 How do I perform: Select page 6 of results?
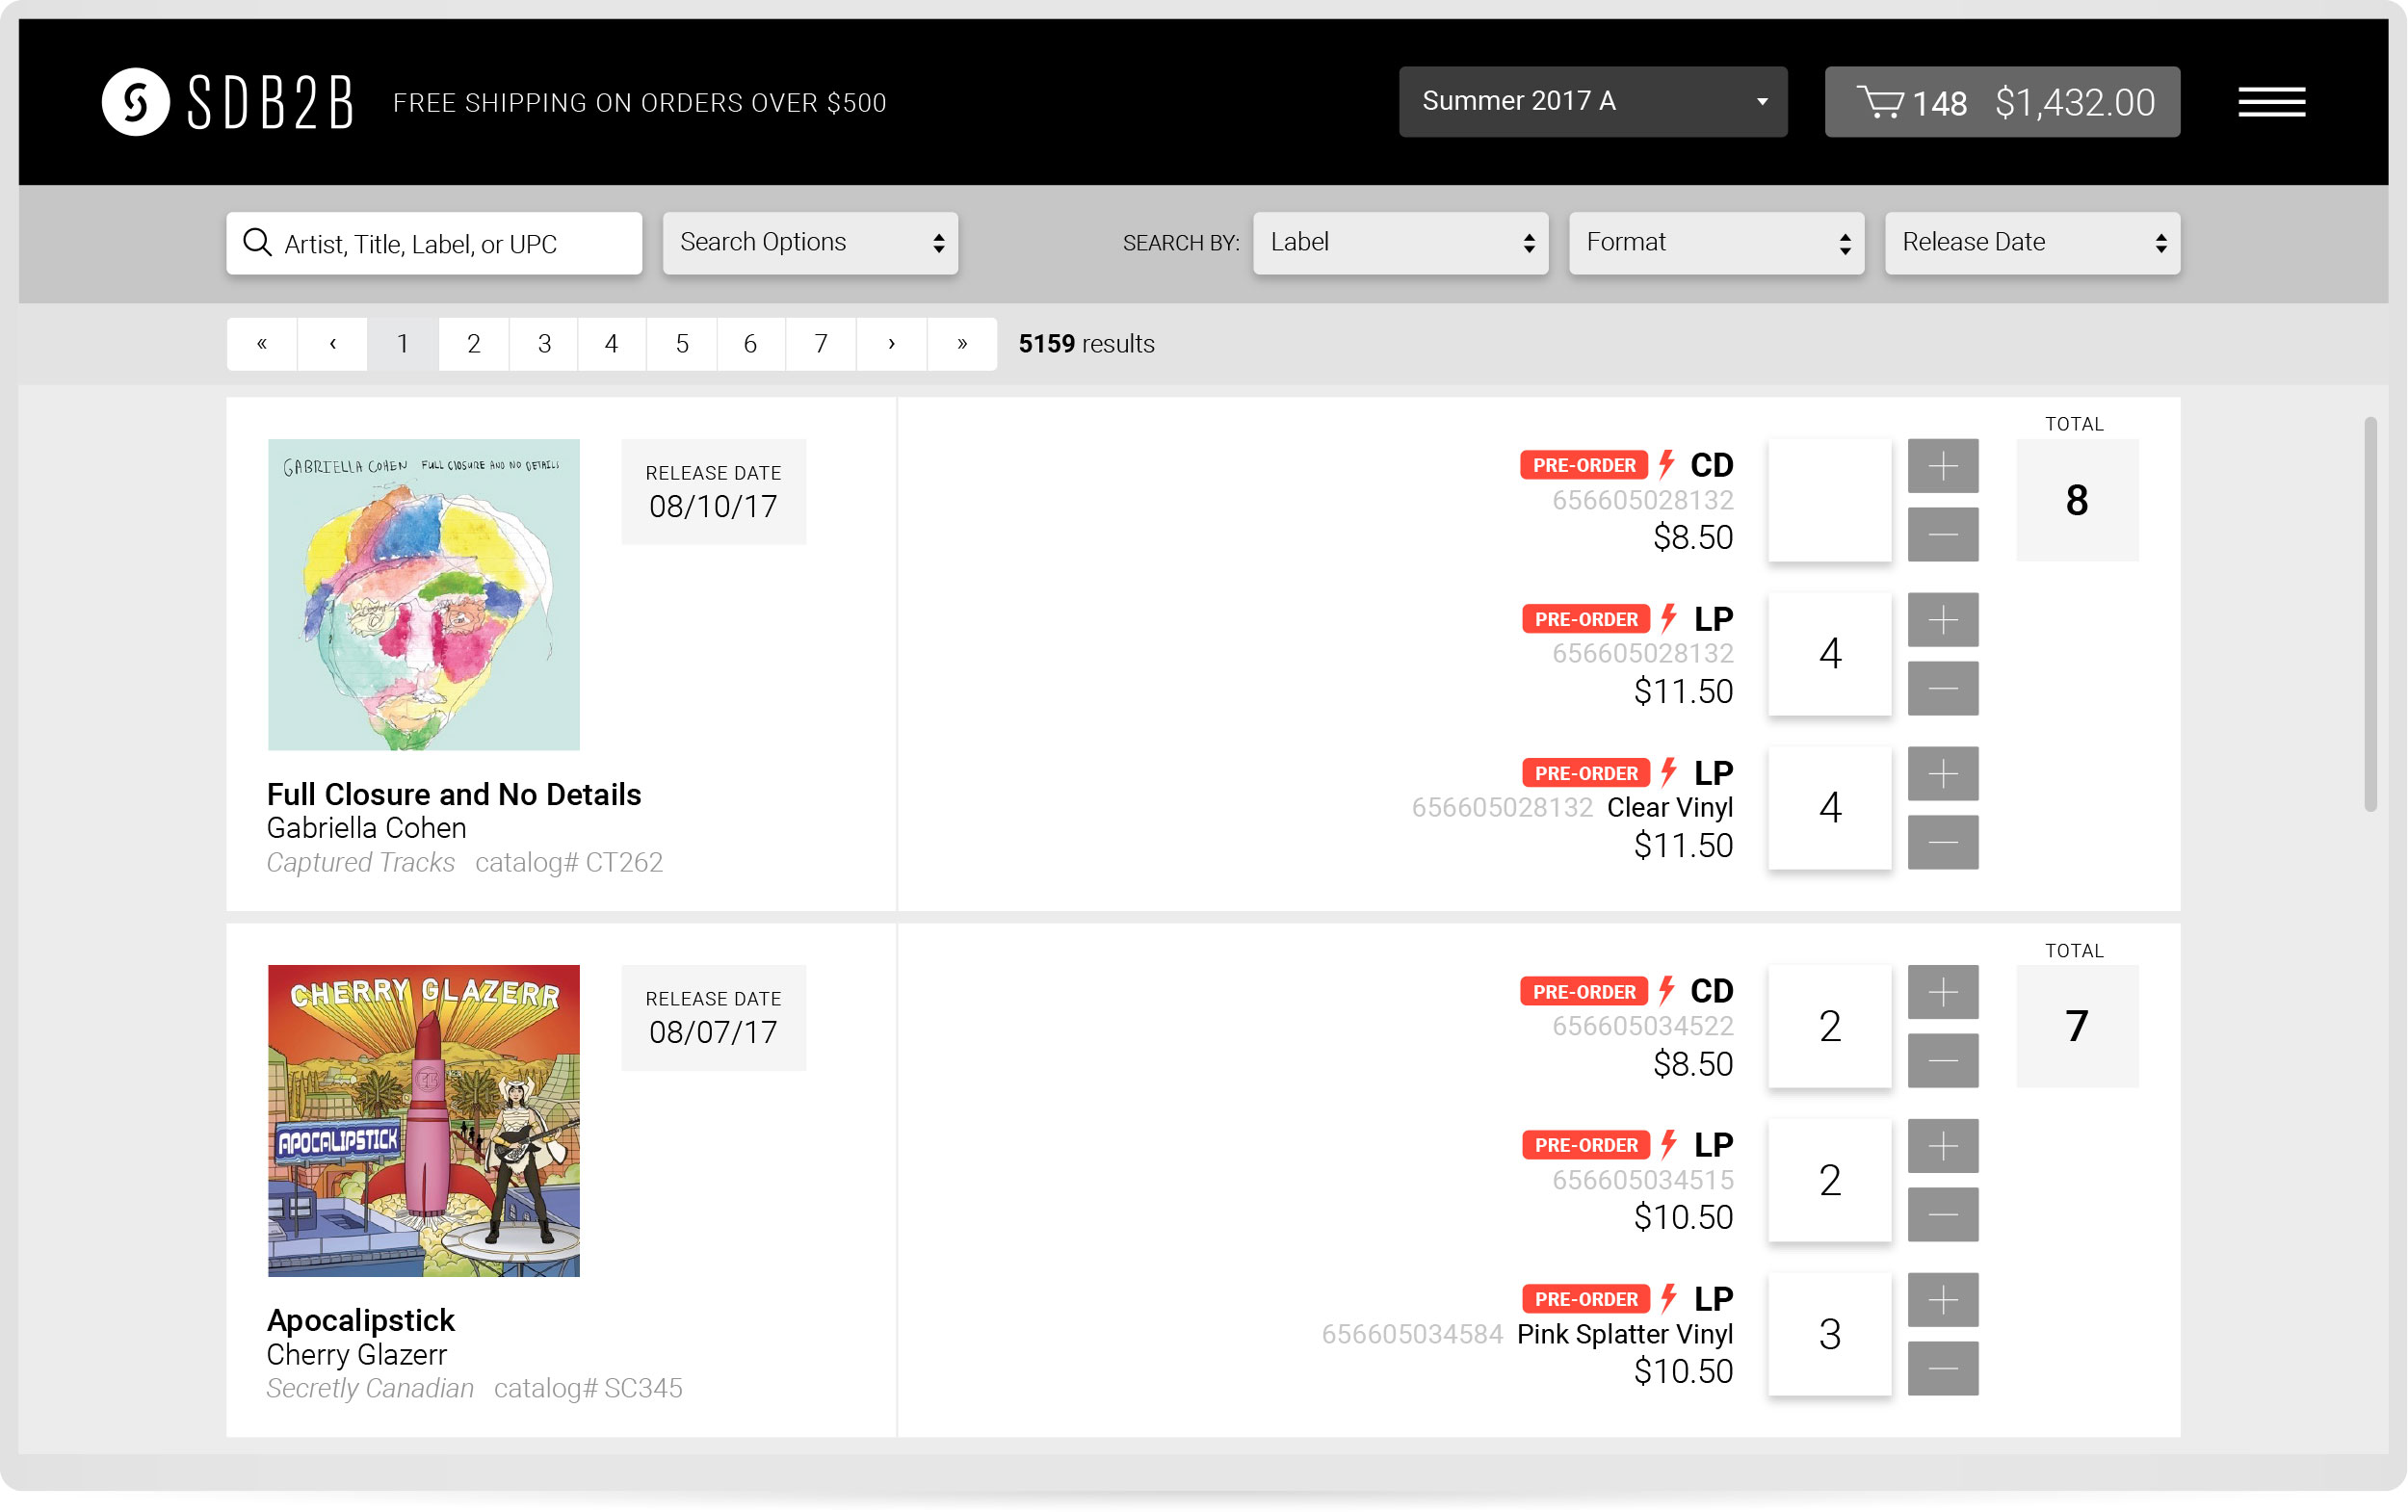click(751, 344)
